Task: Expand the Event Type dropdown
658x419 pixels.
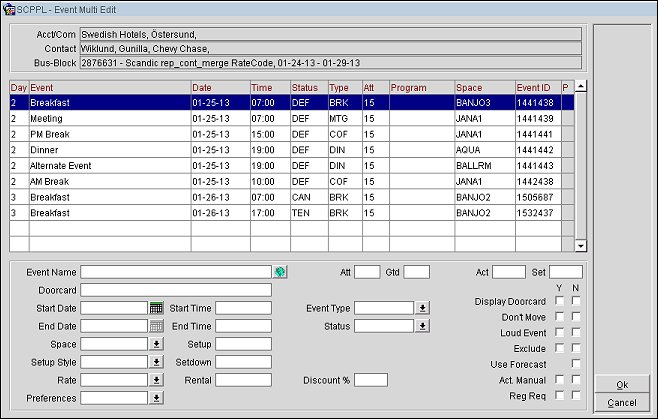Action: pyautogui.click(x=423, y=308)
